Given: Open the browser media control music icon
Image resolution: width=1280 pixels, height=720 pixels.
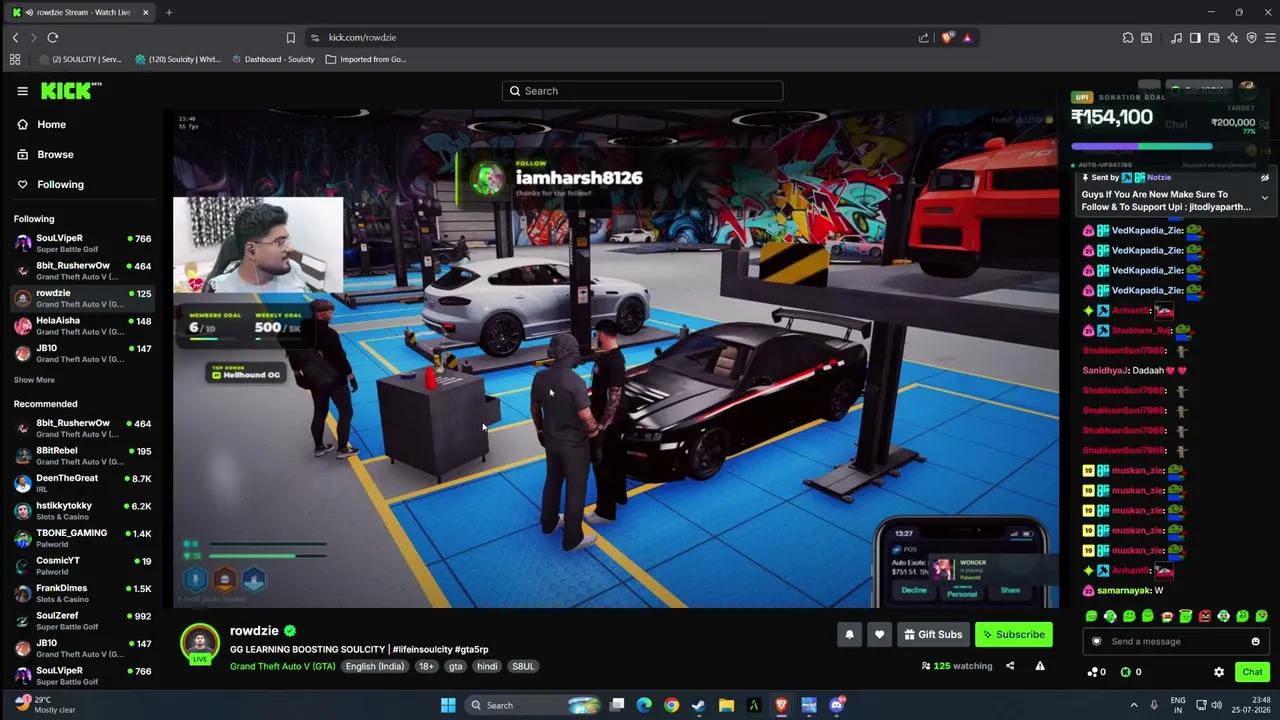Looking at the screenshot, I should pyautogui.click(x=1177, y=38).
